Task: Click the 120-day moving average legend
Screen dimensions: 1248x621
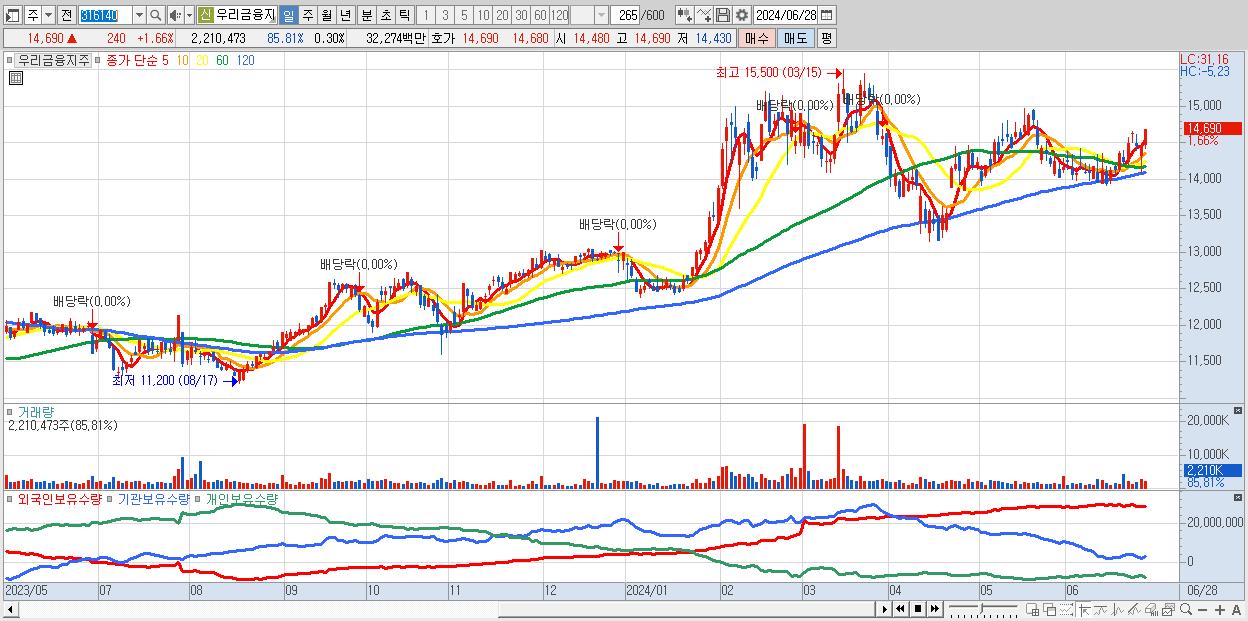Action: (245, 60)
